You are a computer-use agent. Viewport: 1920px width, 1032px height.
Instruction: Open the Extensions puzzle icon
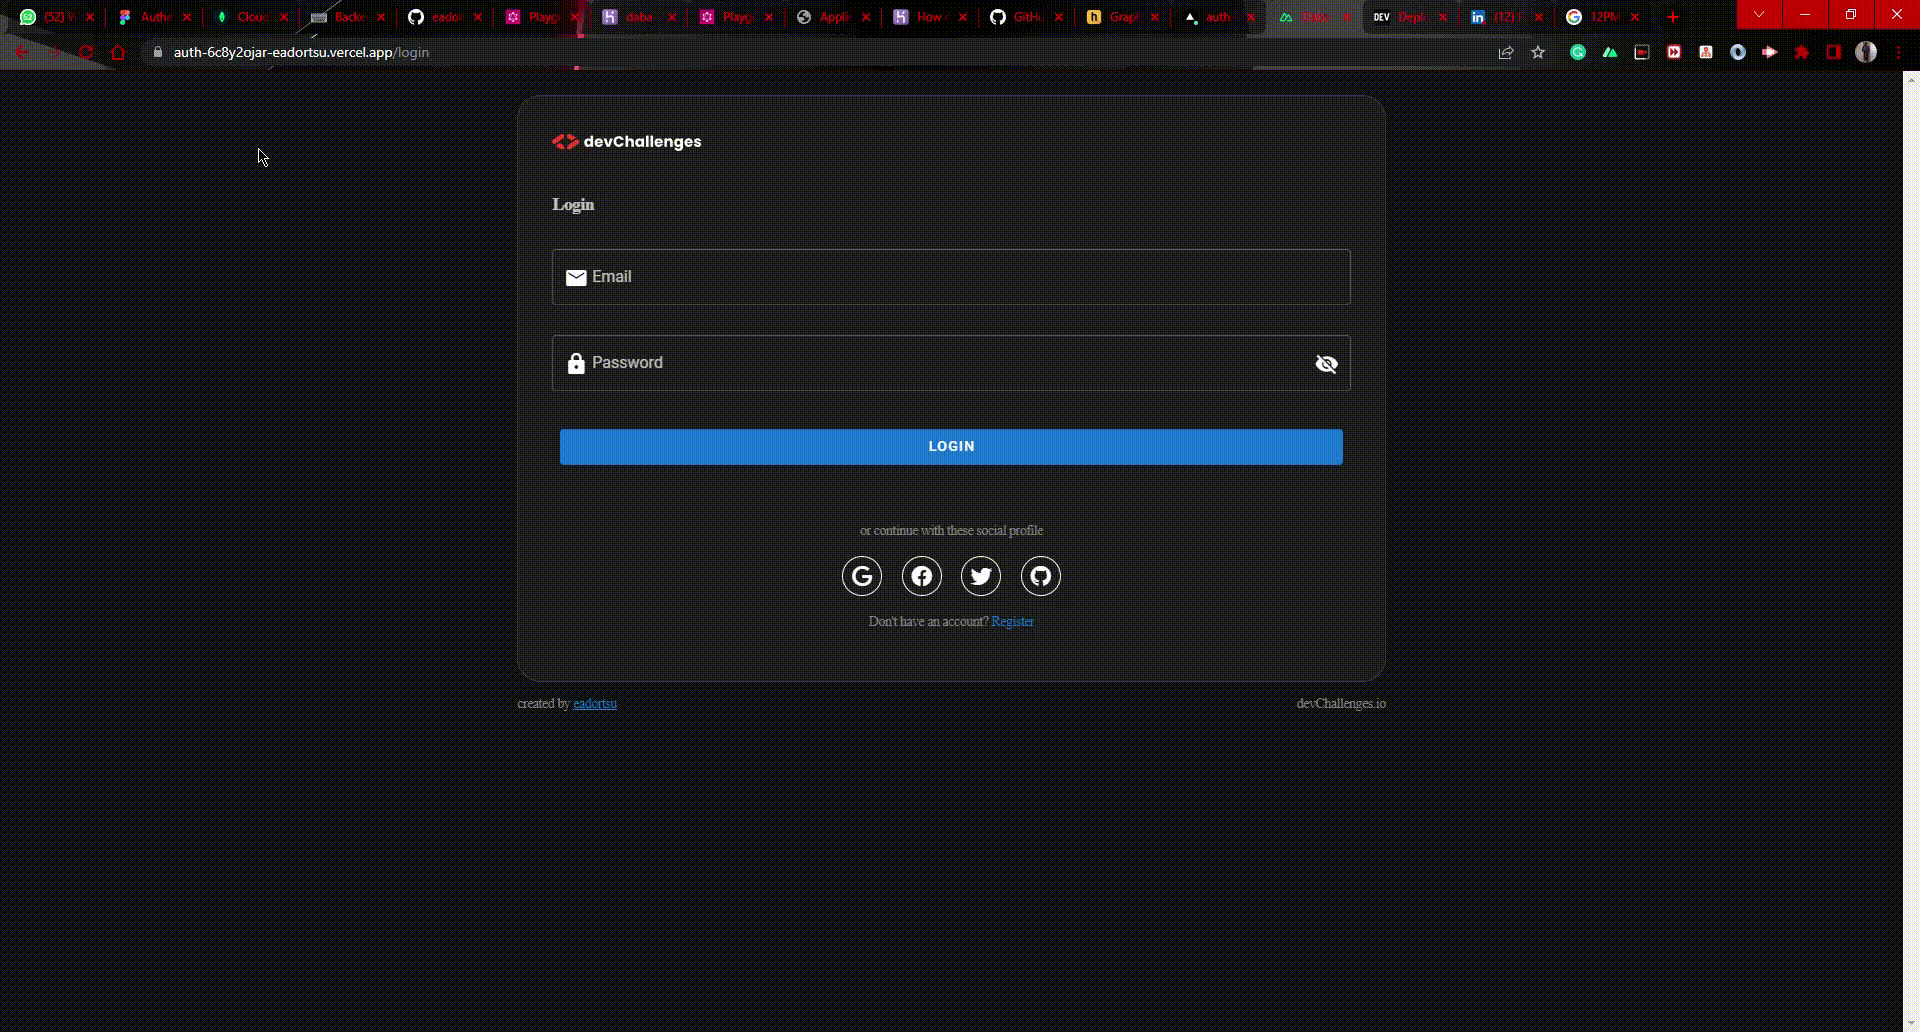(x=1802, y=52)
